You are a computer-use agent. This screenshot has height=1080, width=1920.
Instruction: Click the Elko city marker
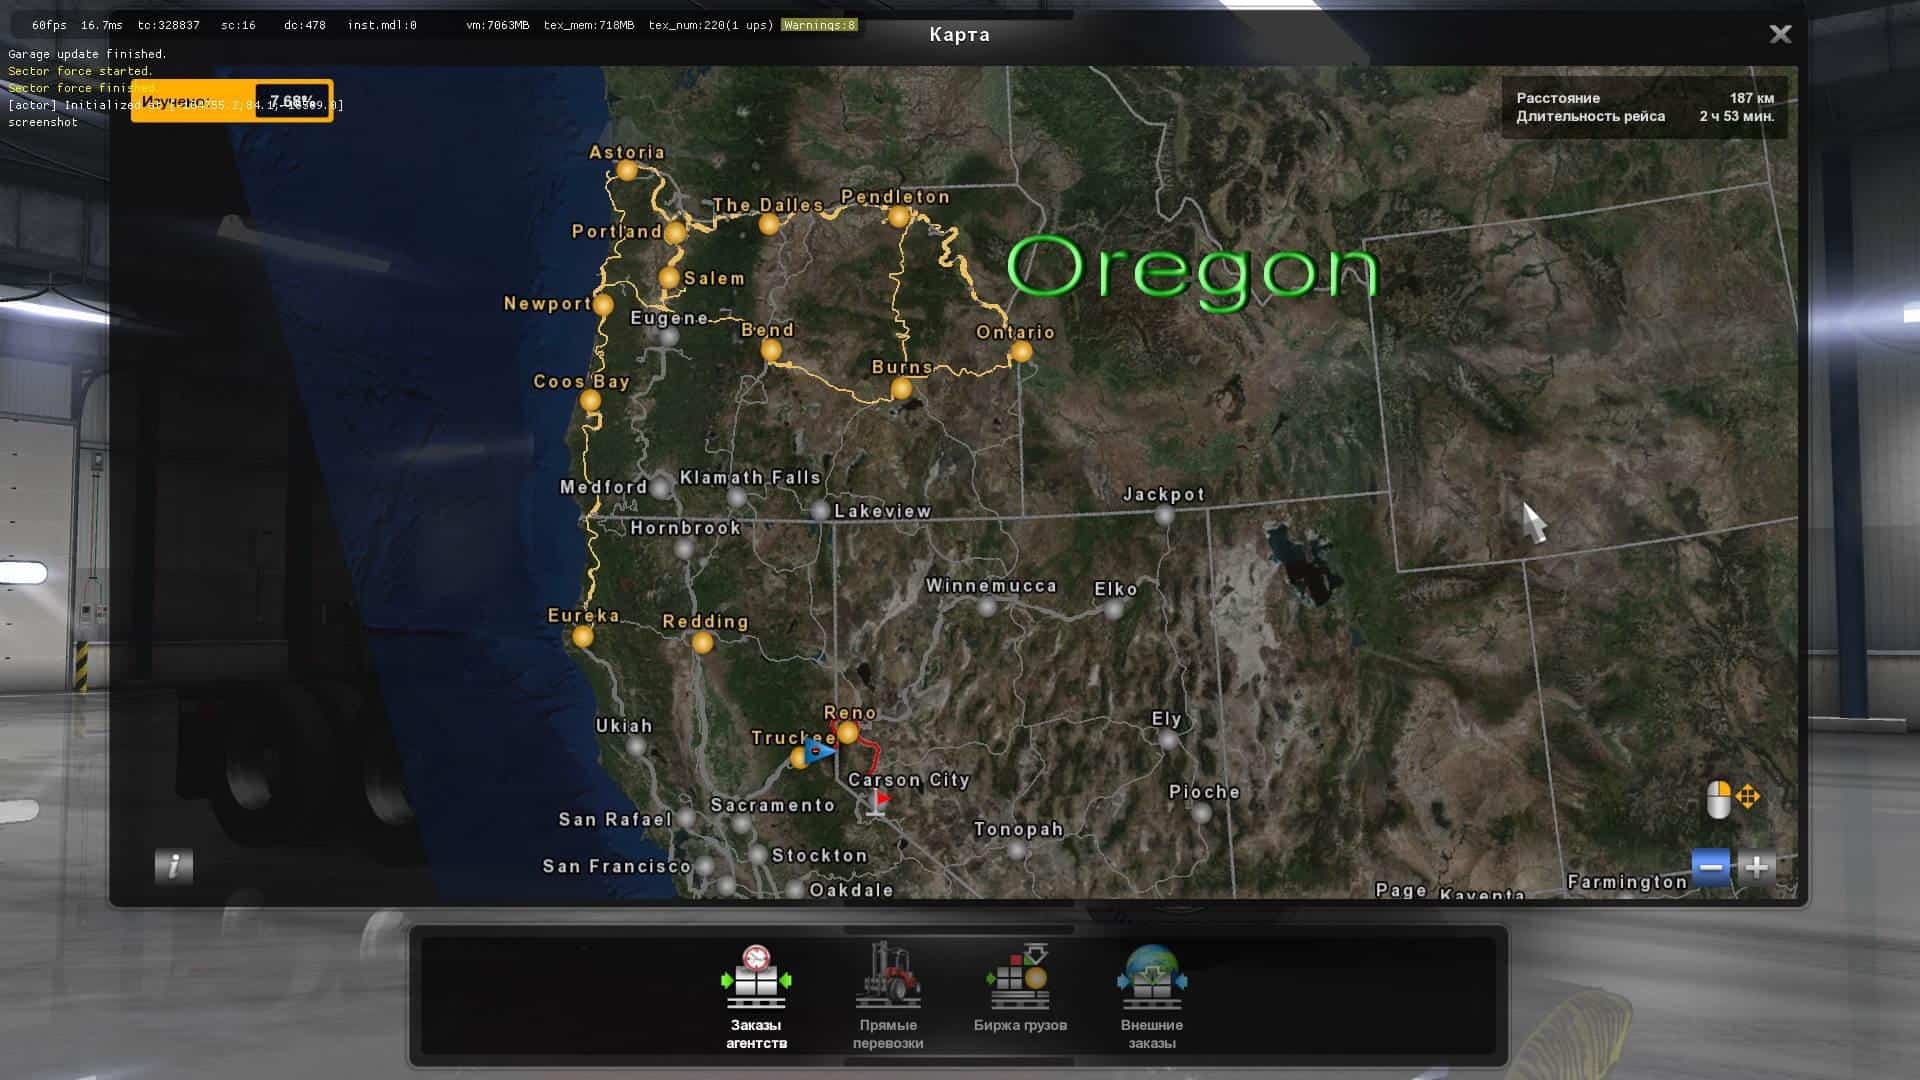(1114, 609)
